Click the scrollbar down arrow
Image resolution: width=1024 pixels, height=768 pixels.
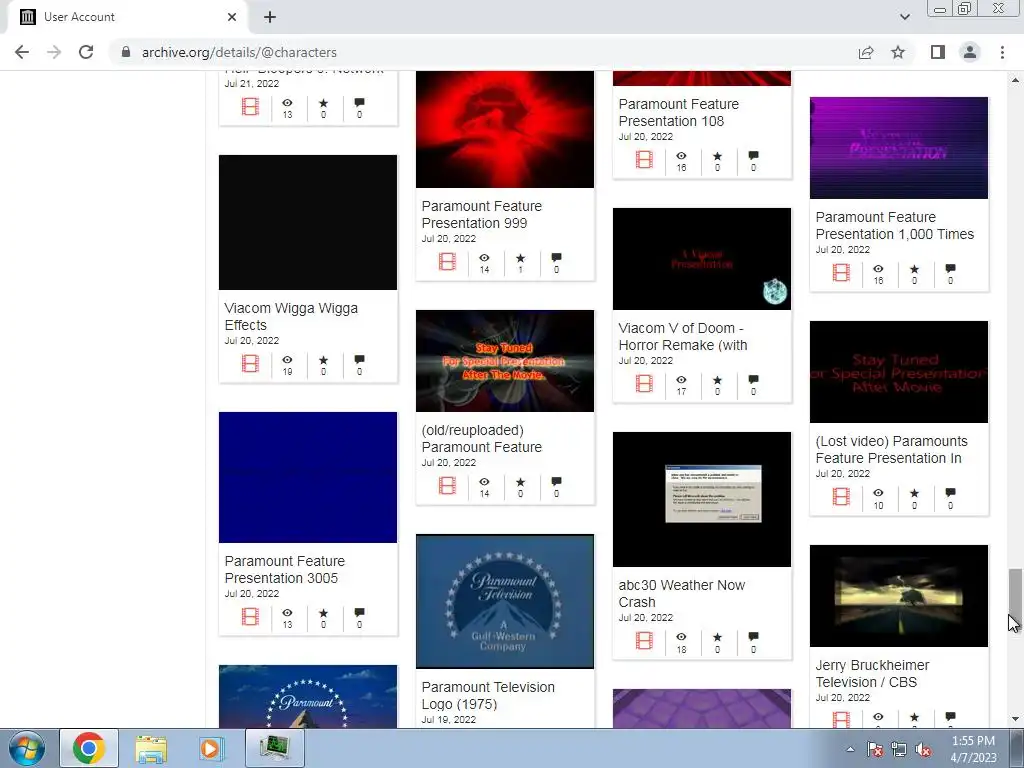click(x=1015, y=720)
